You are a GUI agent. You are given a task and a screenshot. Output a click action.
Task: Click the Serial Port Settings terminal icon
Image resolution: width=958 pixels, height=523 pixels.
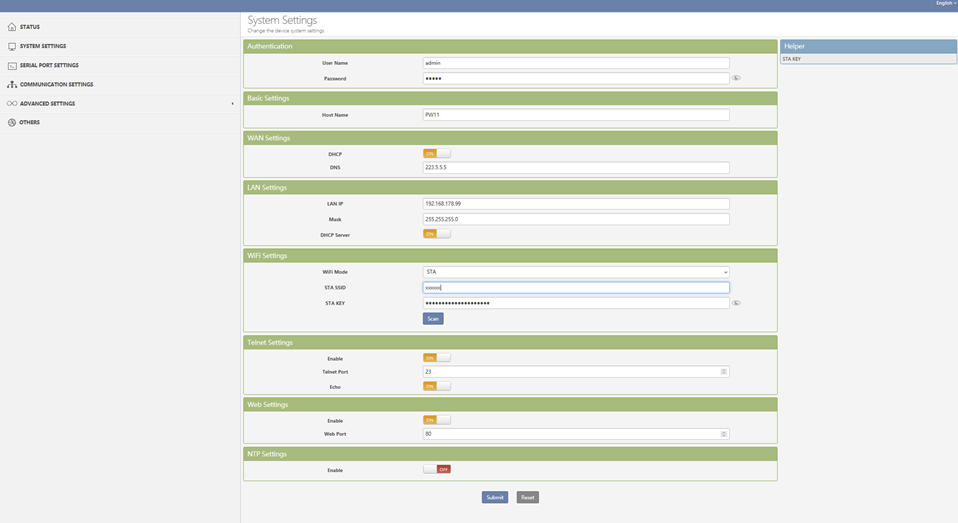[x=12, y=65]
